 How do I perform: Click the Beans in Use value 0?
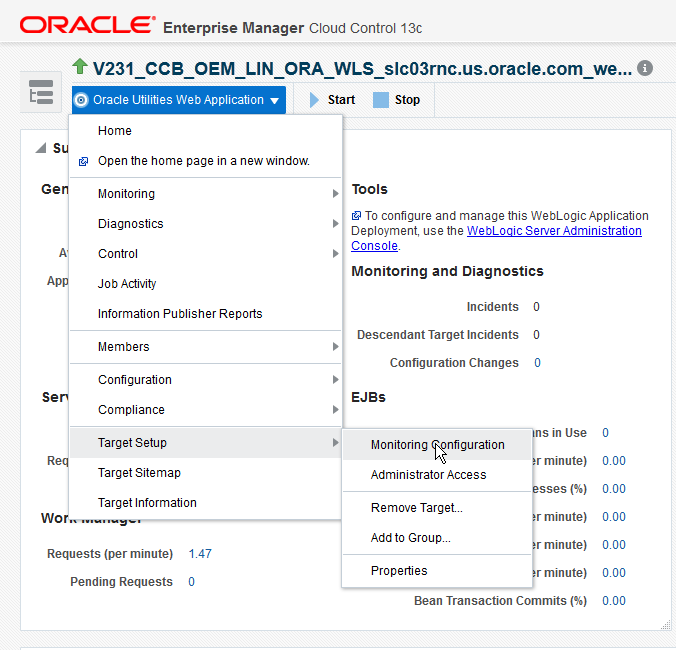(605, 433)
